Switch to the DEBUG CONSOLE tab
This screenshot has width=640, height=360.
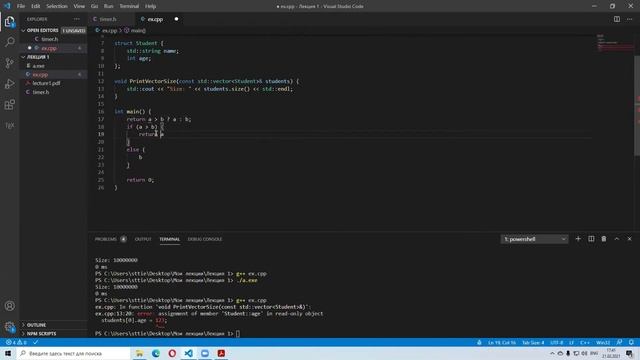[205, 239]
